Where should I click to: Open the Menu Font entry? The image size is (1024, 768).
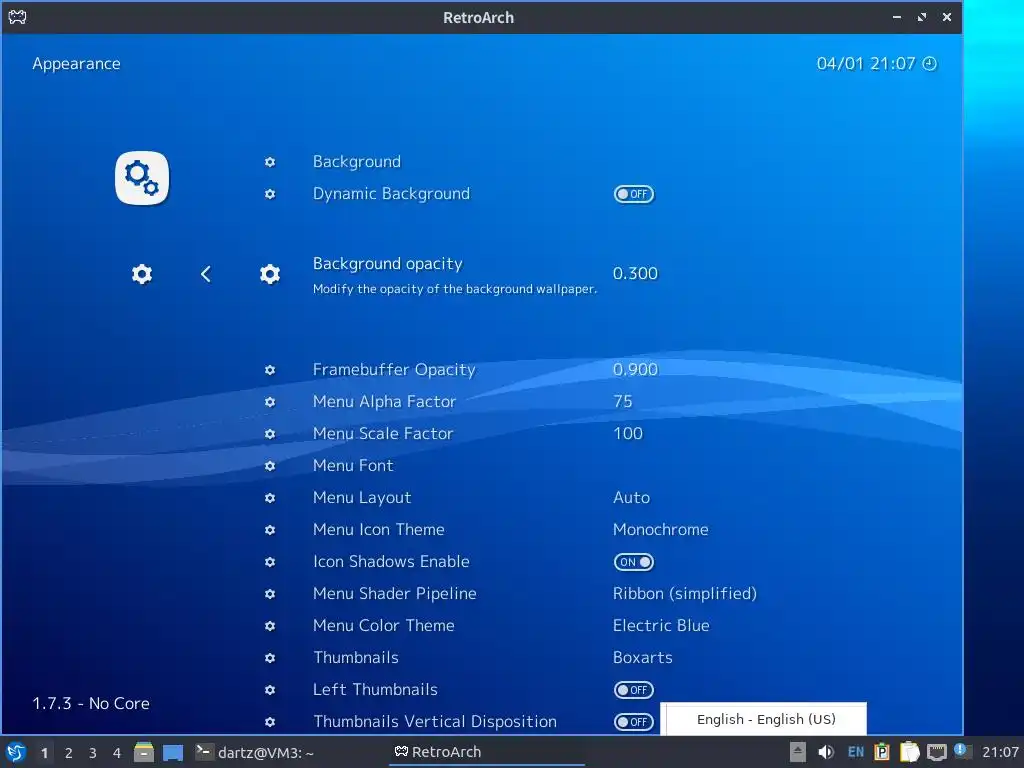coord(353,466)
